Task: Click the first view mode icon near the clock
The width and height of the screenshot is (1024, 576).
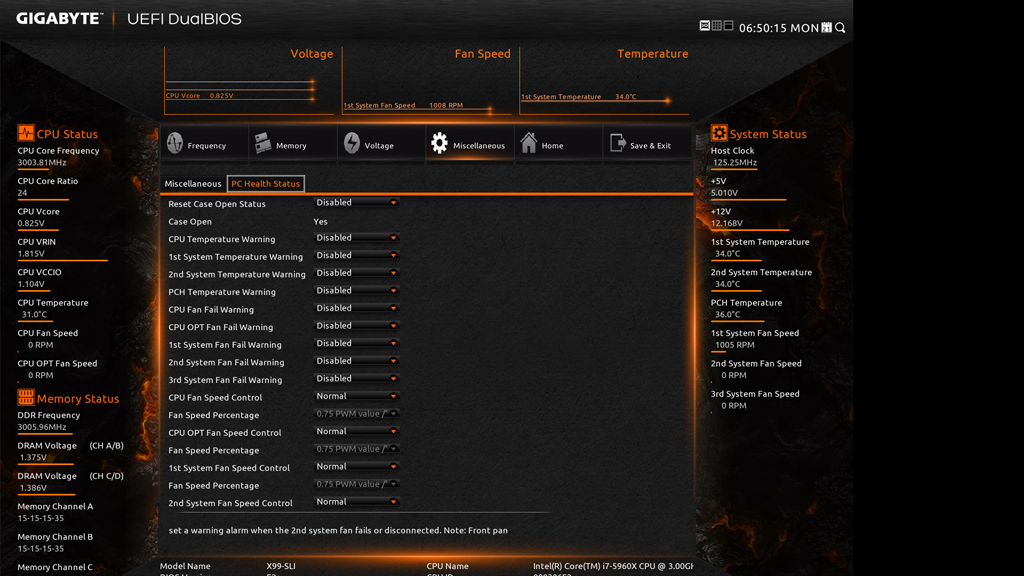Action: [705, 26]
